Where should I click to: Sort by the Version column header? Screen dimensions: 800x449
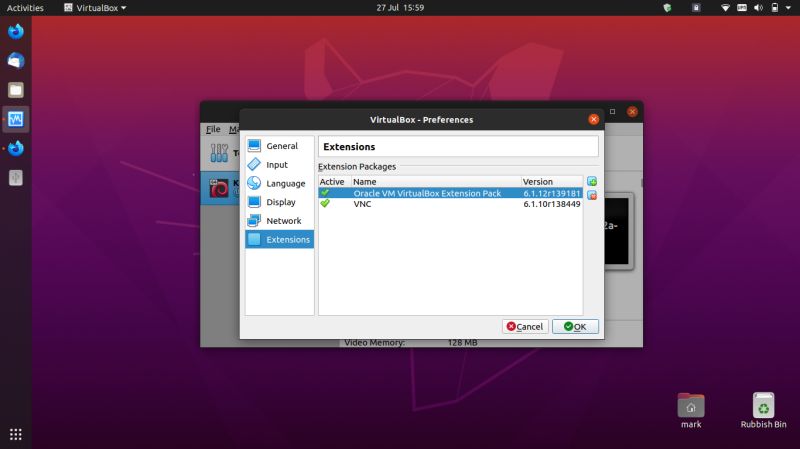coord(552,182)
